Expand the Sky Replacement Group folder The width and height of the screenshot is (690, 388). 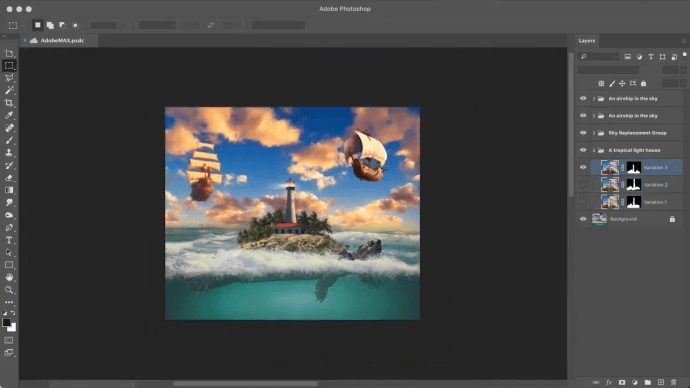[594, 133]
